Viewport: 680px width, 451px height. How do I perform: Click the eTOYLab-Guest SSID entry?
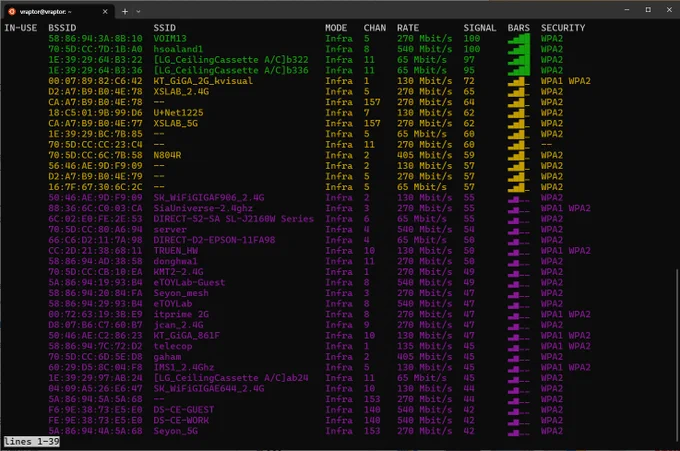point(189,283)
